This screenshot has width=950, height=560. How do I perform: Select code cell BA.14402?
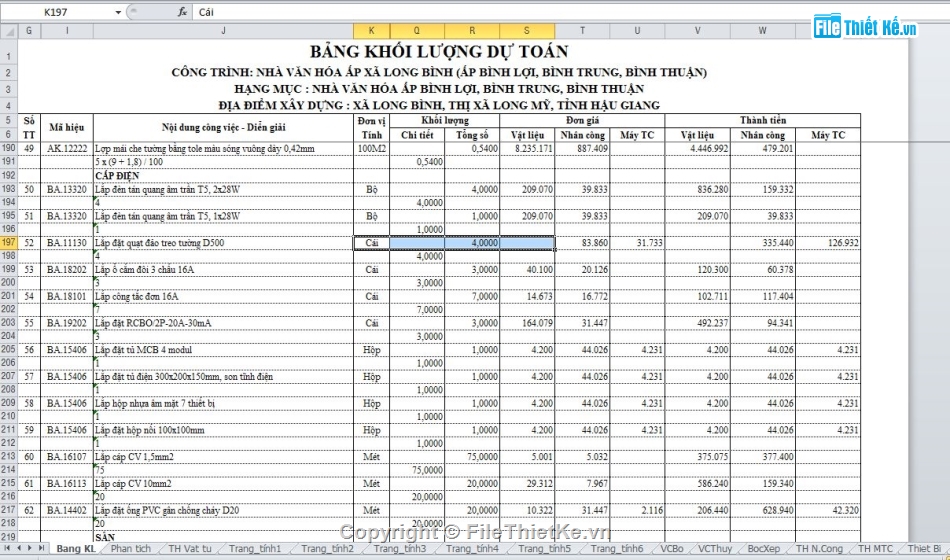tap(67, 510)
